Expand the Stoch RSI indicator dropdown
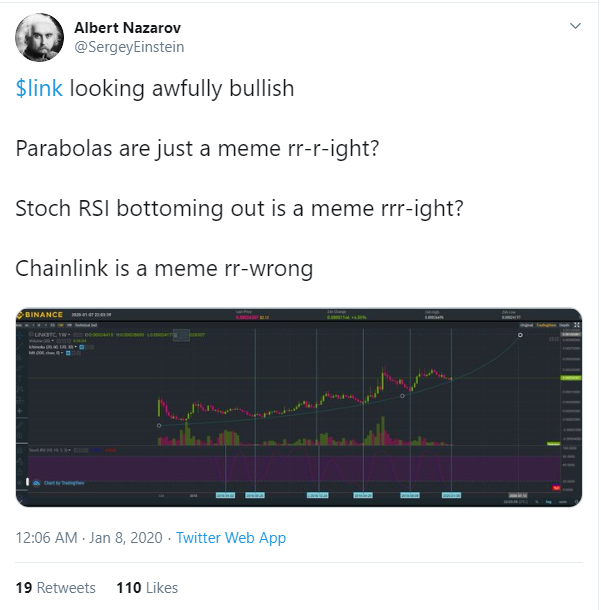The height and width of the screenshot is (610, 601). tap(70, 450)
